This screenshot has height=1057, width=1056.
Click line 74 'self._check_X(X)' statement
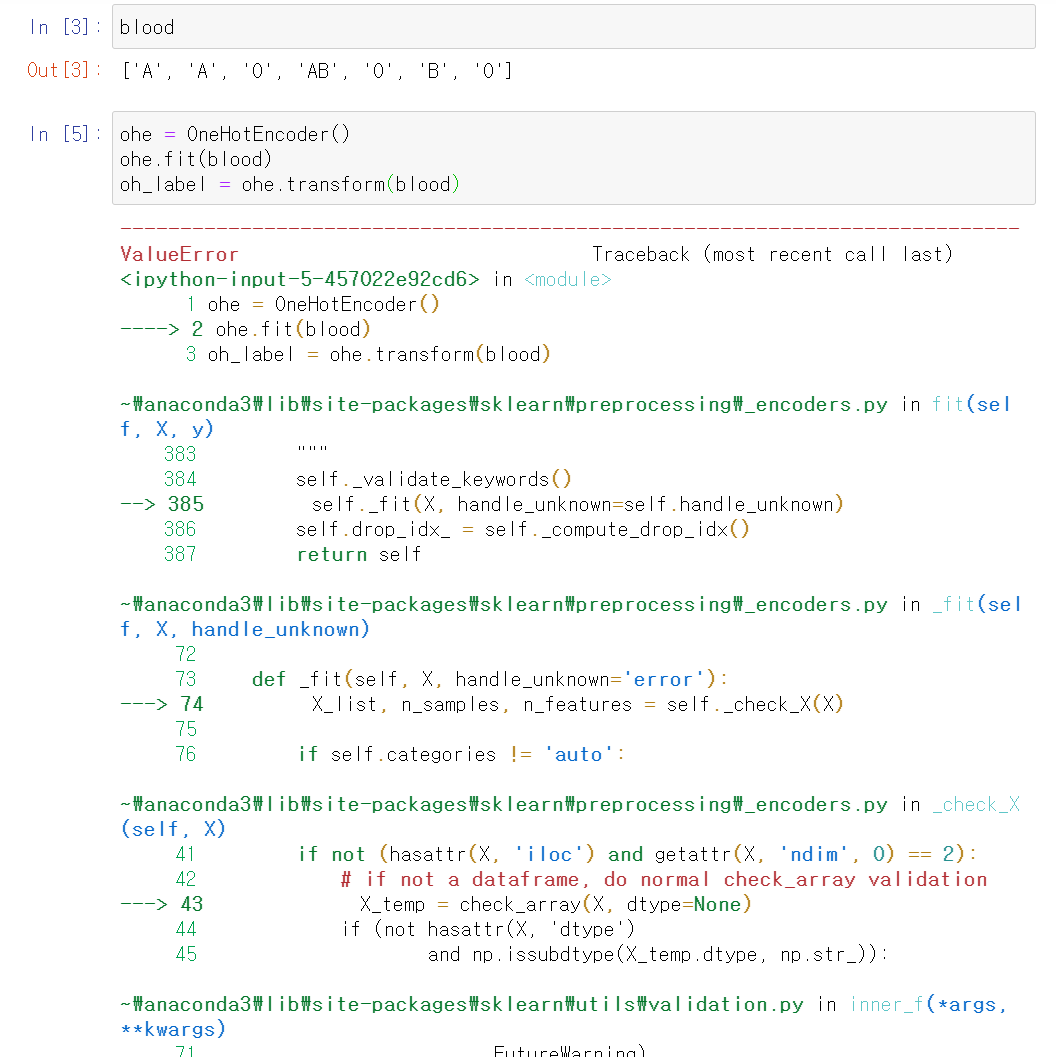578,704
